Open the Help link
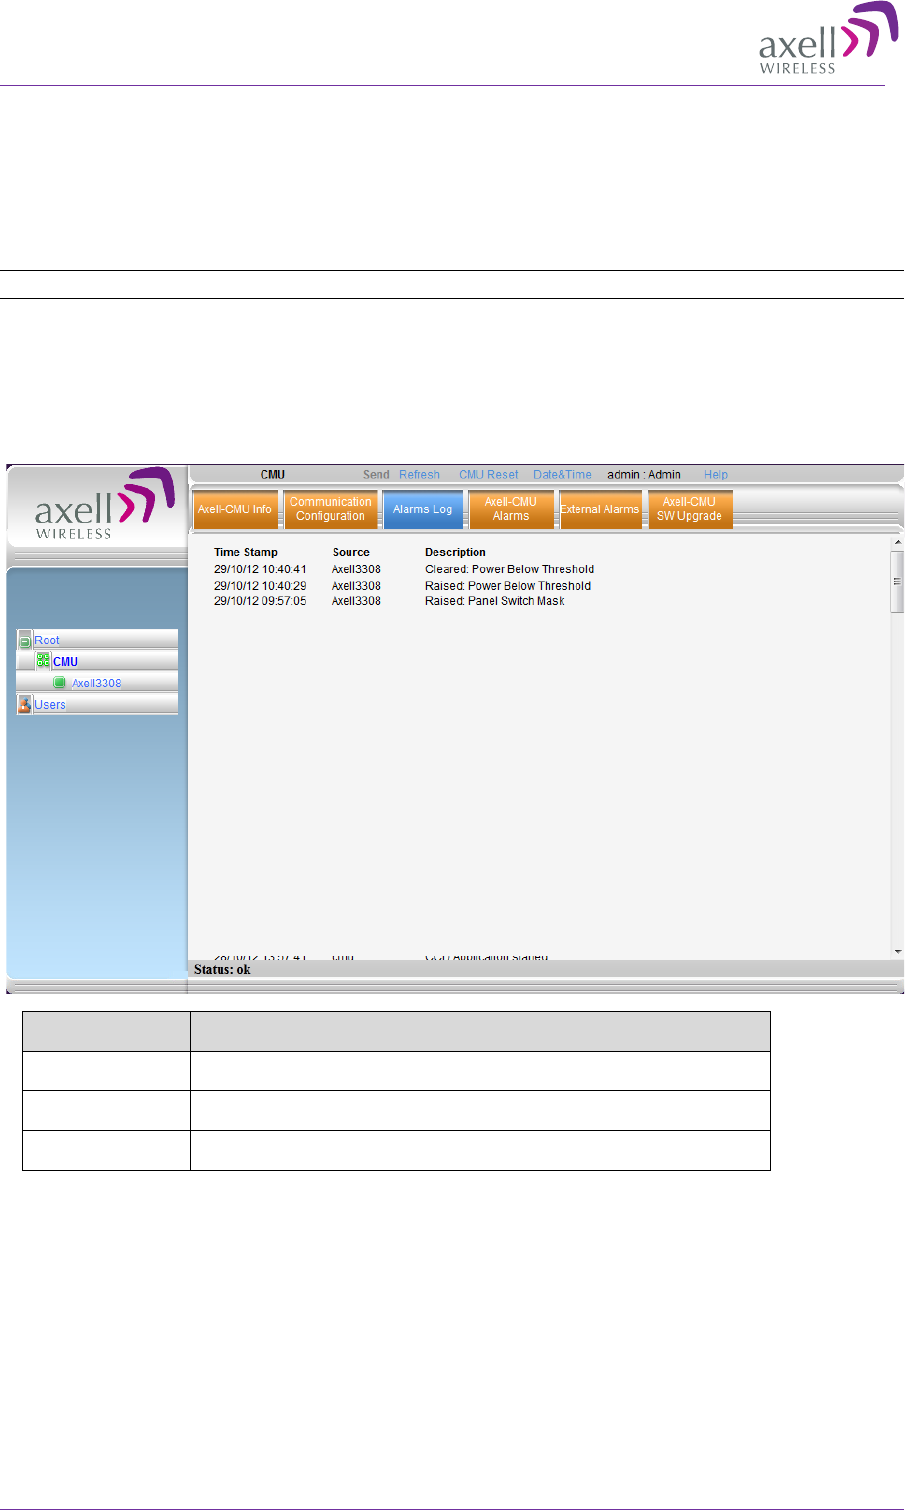The image size is (905, 1510). (716, 475)
